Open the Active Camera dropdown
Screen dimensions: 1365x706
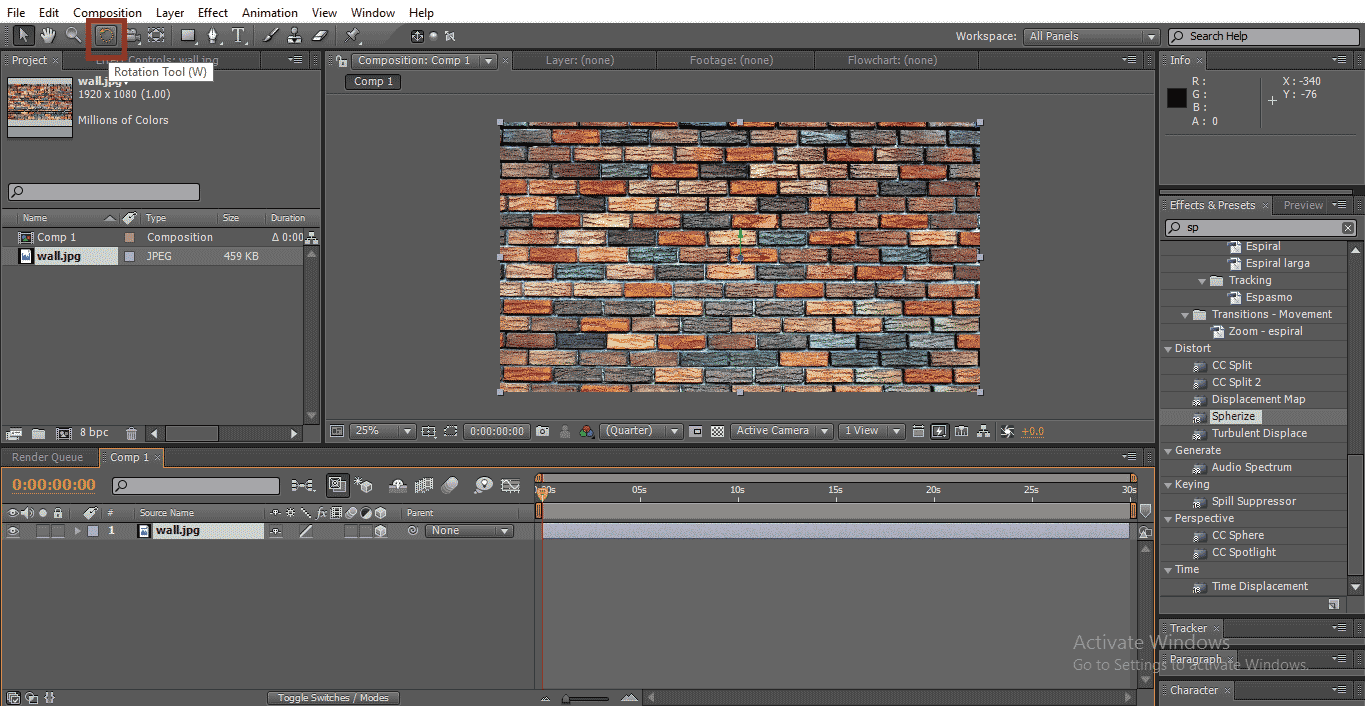pos(782,431)
